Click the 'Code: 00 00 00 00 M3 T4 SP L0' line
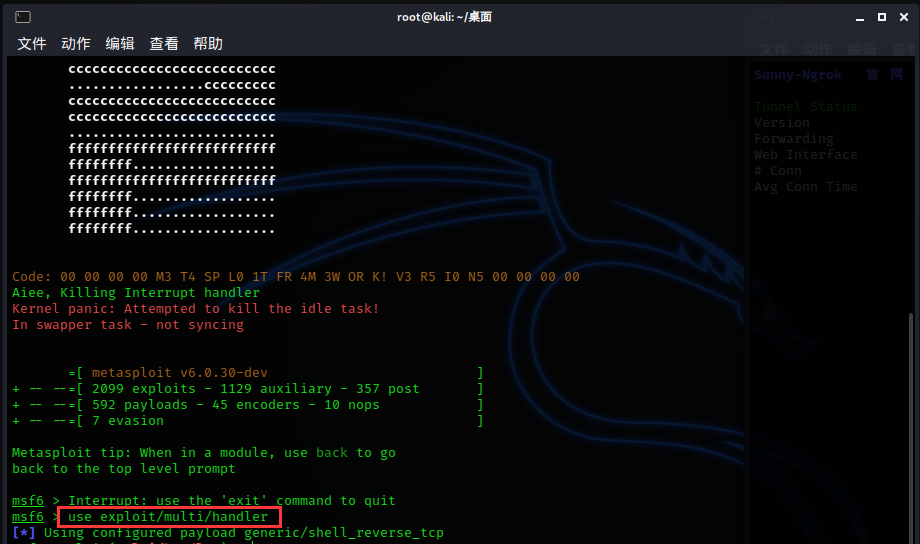This screenshot has width=920, height=544. [296, 276]
